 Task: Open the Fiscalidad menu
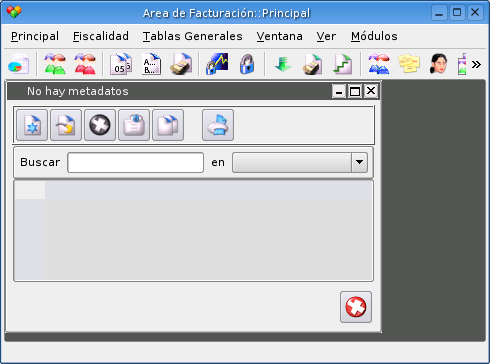(x=101, y=36)
